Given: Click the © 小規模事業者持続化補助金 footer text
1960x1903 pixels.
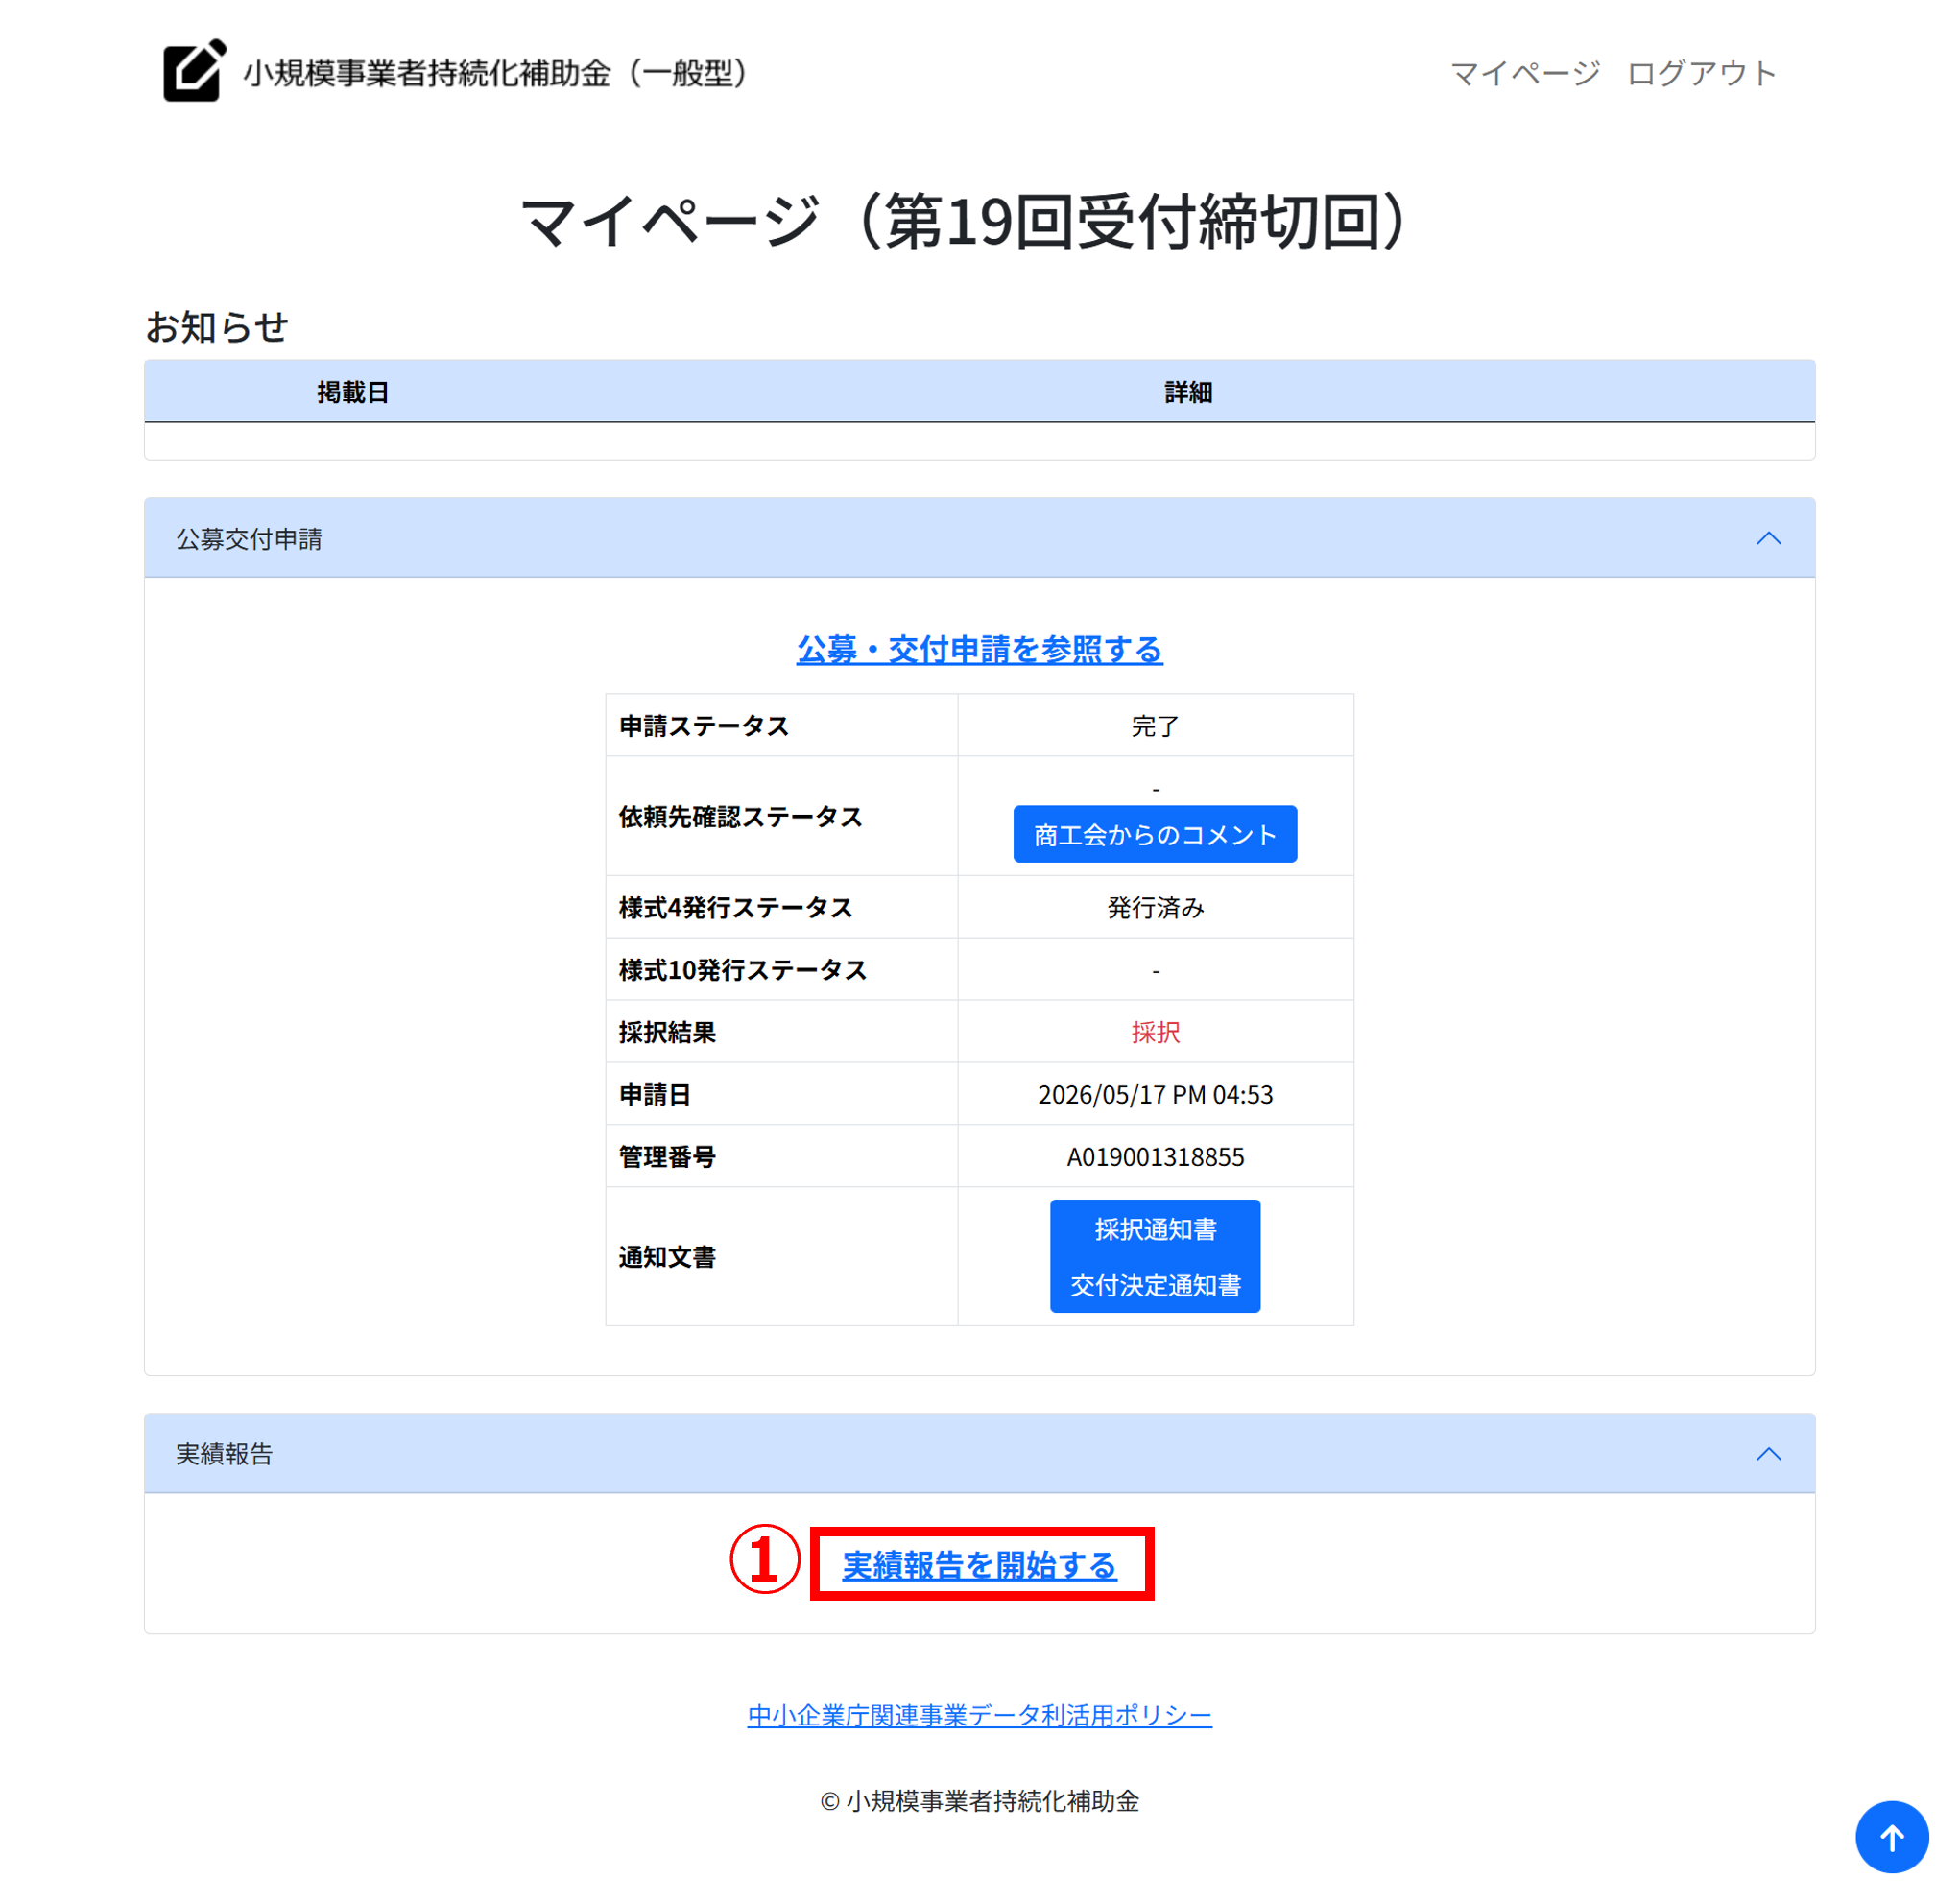Looking at the screenshot, I should tap(979, 1800).
